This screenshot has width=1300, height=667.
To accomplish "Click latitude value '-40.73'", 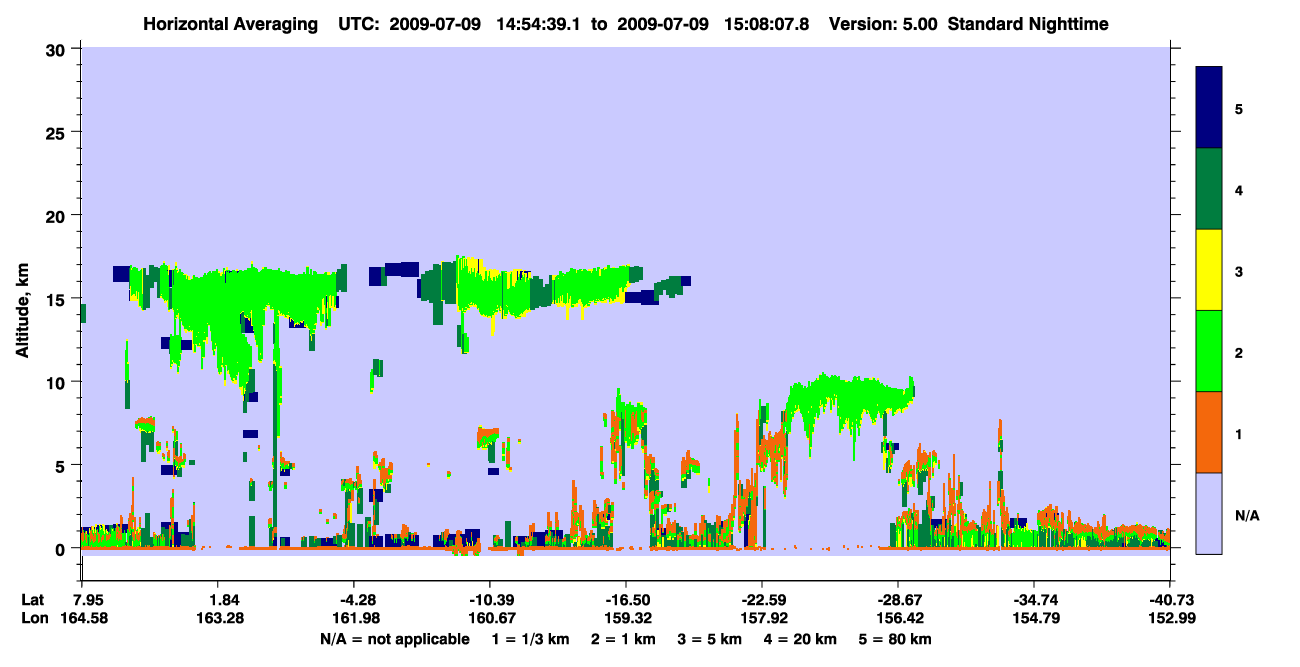I will tap(1170, 600).
